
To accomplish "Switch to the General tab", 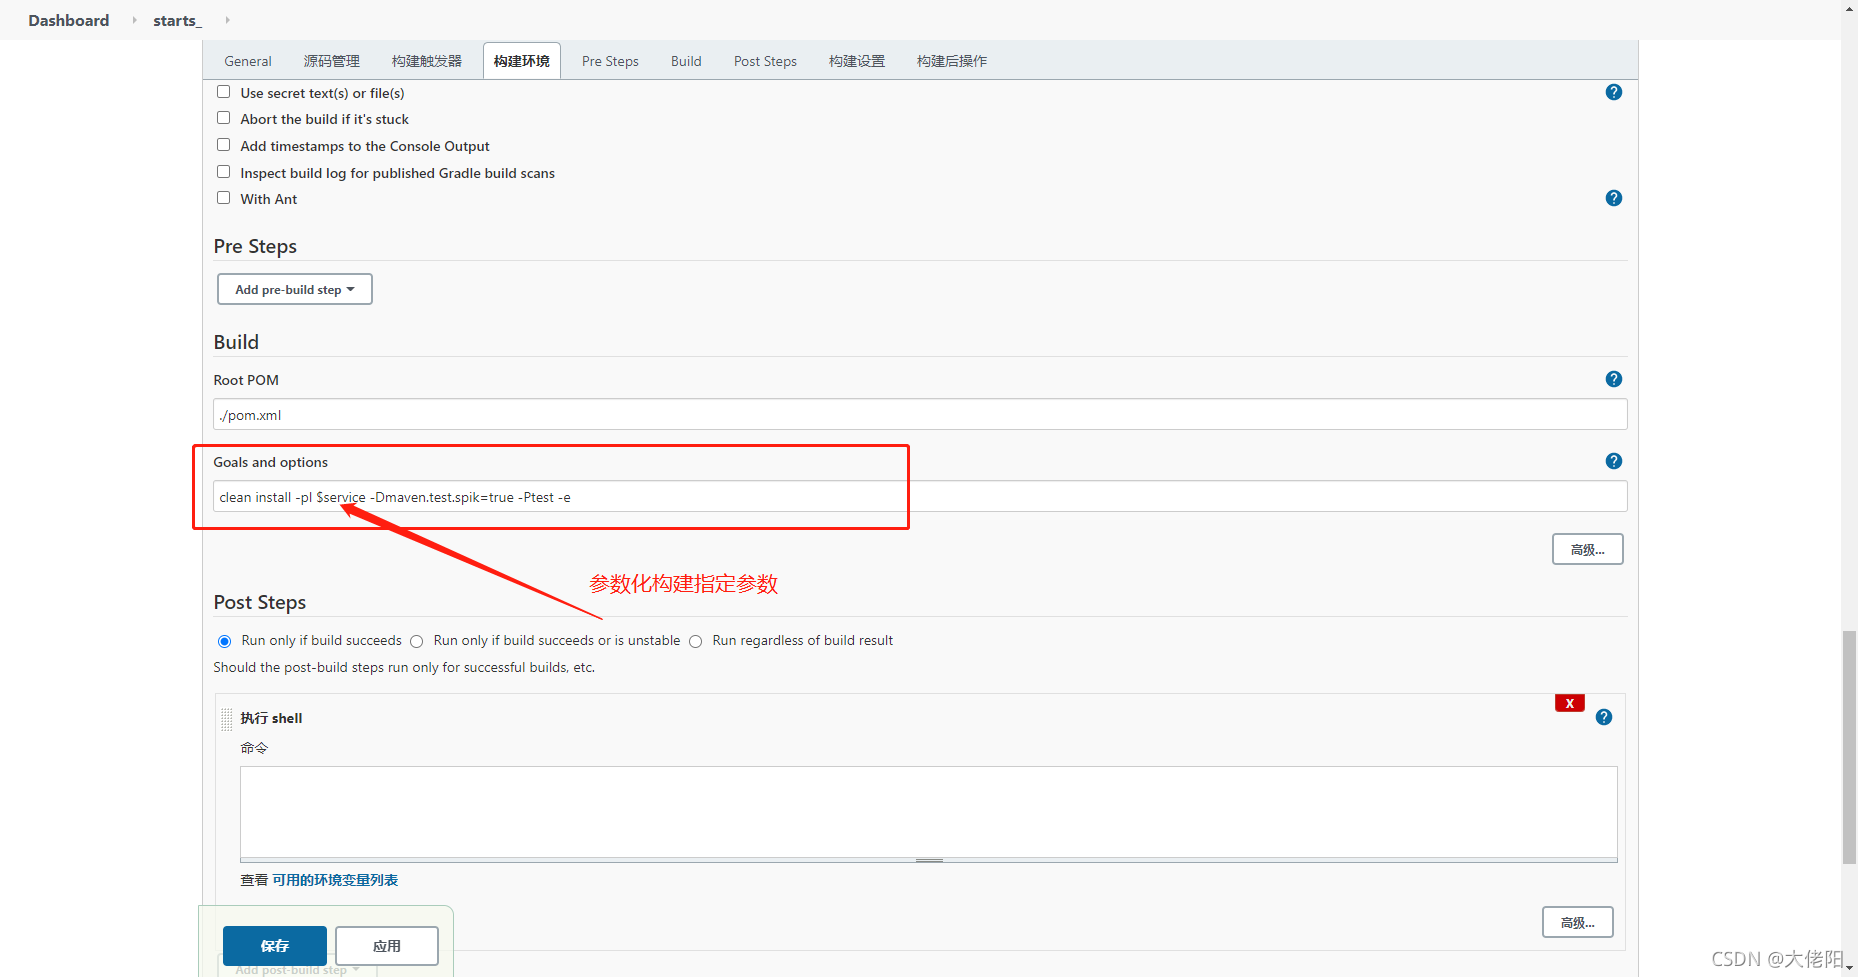I will click(x=248, y=61).
